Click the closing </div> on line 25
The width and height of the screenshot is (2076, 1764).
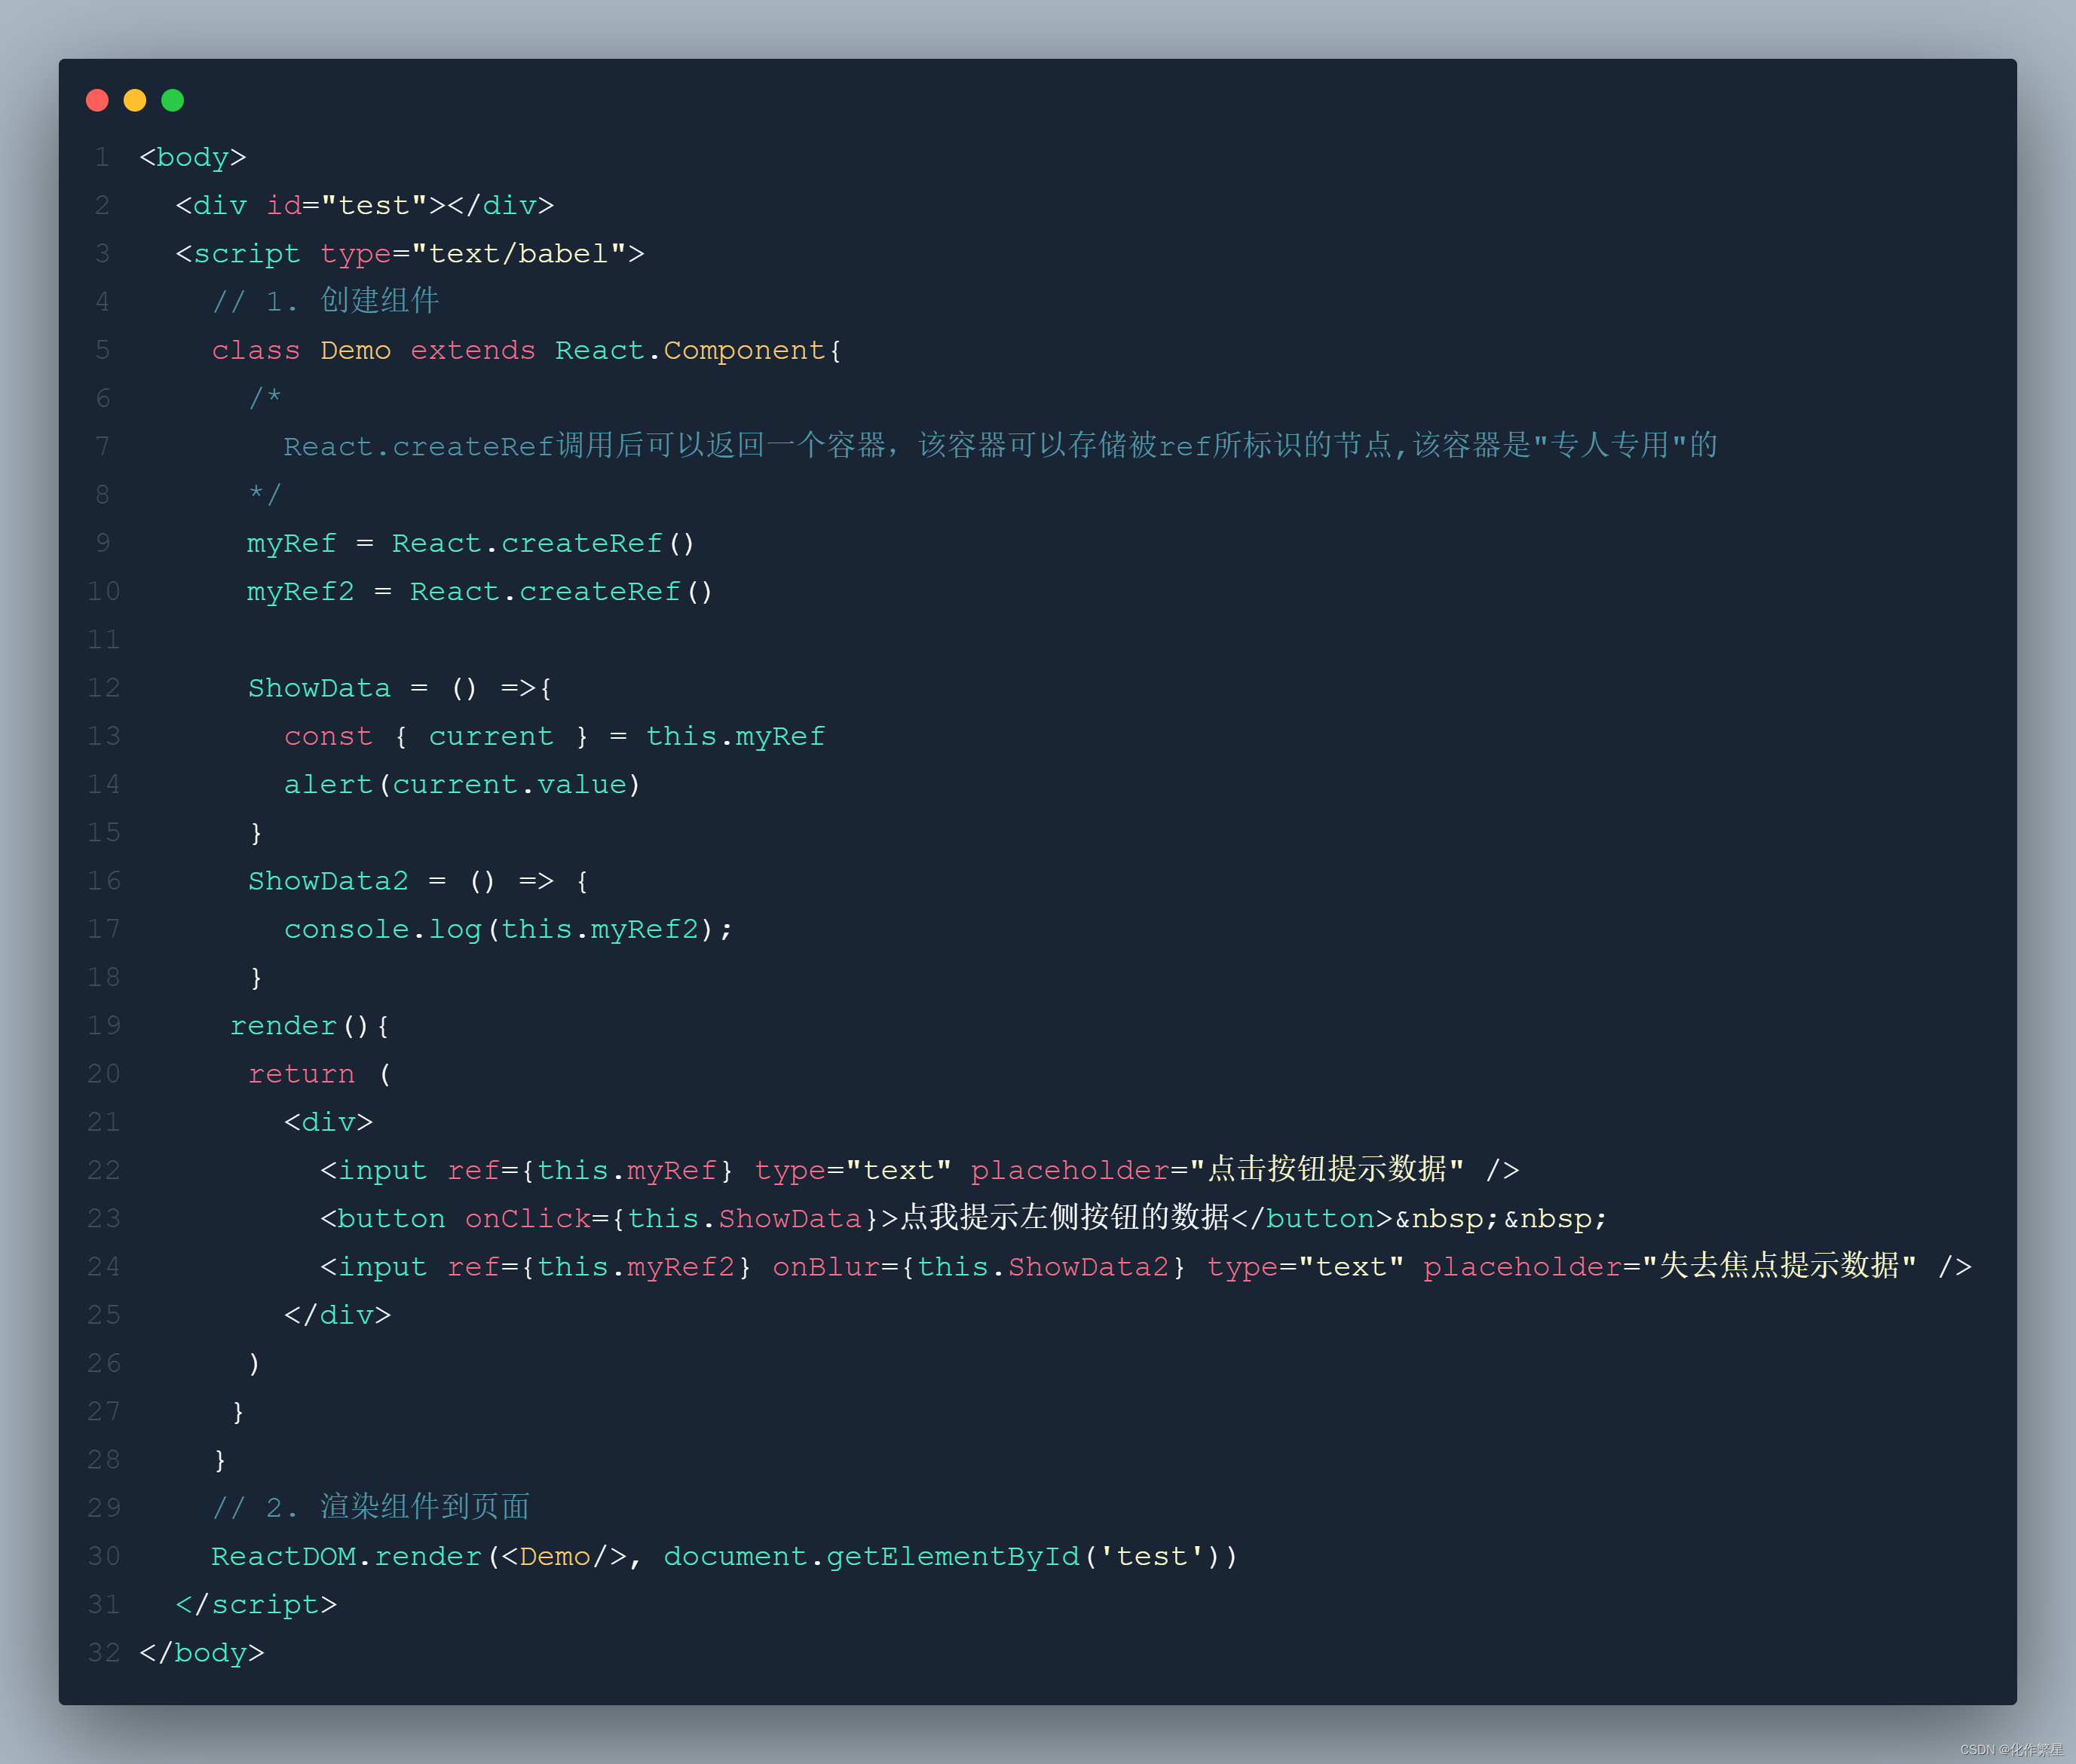click(337, 1314)
